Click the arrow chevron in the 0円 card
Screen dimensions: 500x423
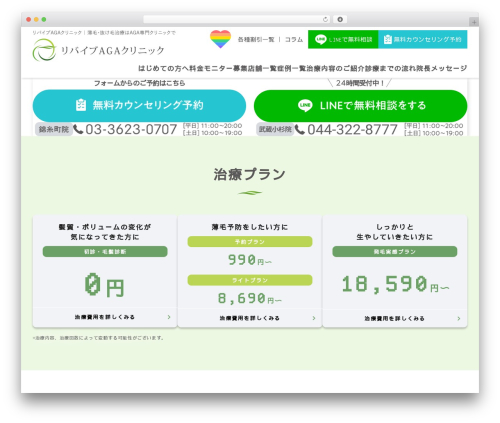(169, 317)
